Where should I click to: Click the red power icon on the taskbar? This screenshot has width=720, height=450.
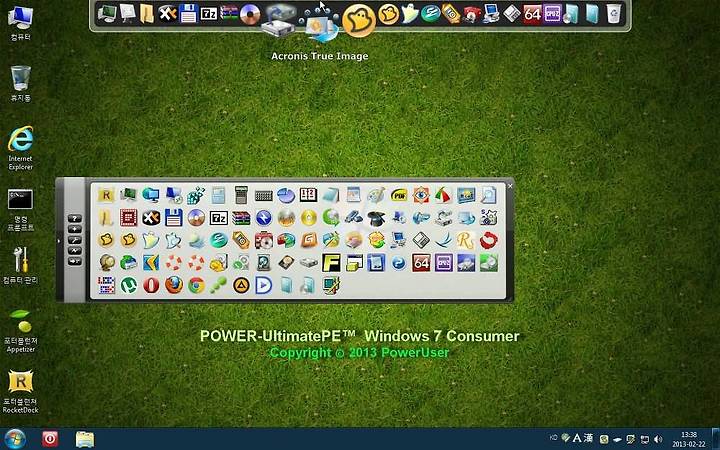[x=50, y=439]
